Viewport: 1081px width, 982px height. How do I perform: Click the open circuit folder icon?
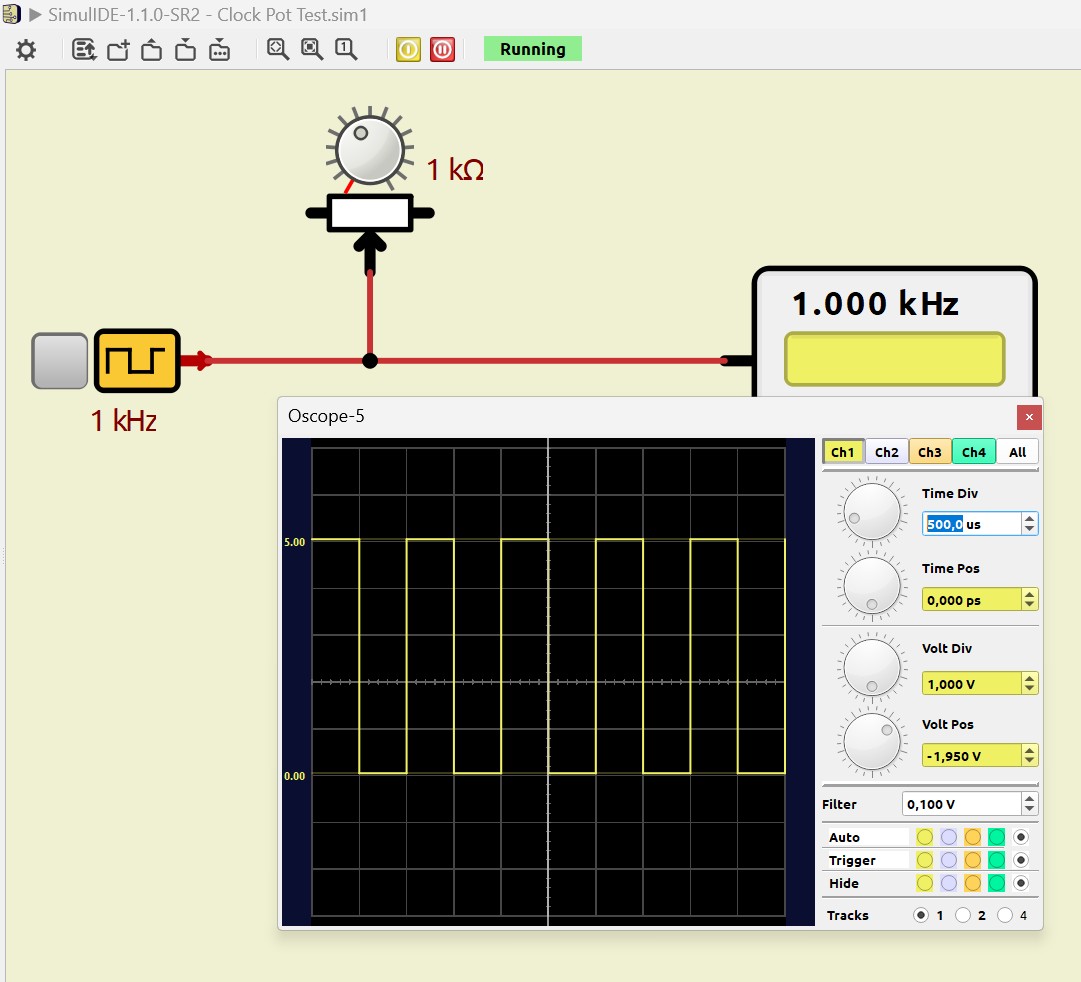(152, 50)
